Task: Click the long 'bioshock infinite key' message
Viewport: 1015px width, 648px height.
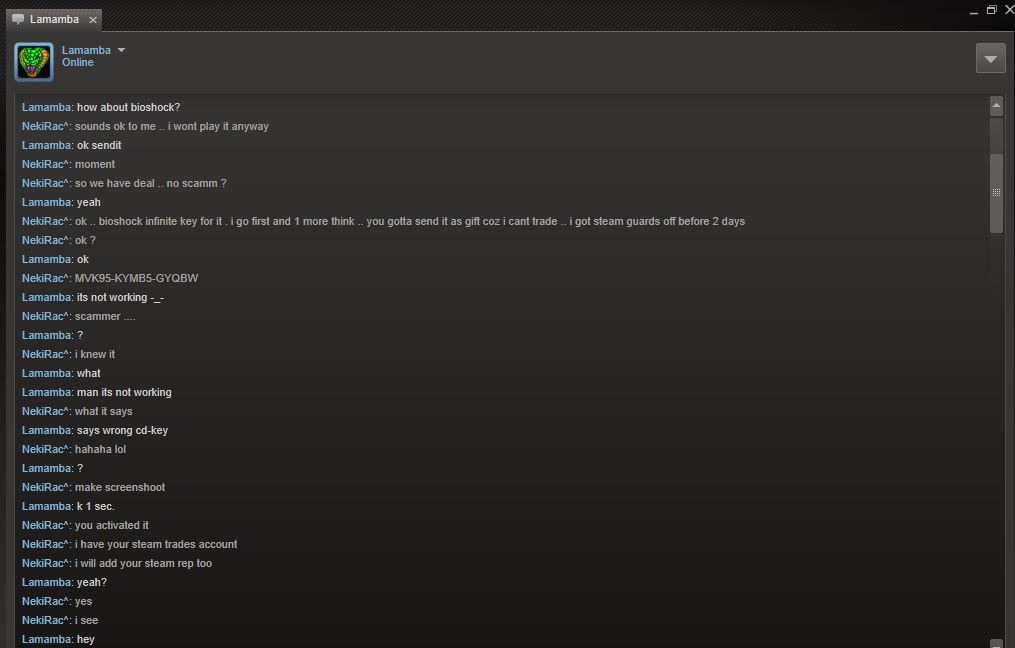Action: pos(410,221)
